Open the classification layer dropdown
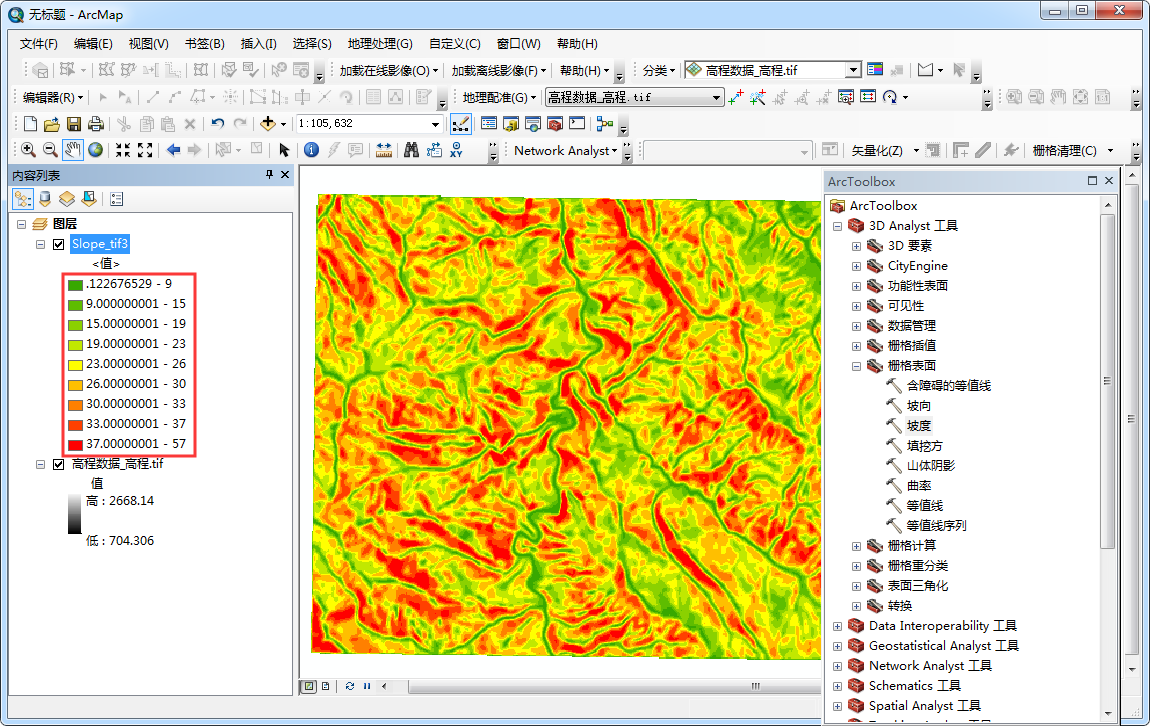The height and width of the screenshot is (726, 1150). [x=852, y=70]
